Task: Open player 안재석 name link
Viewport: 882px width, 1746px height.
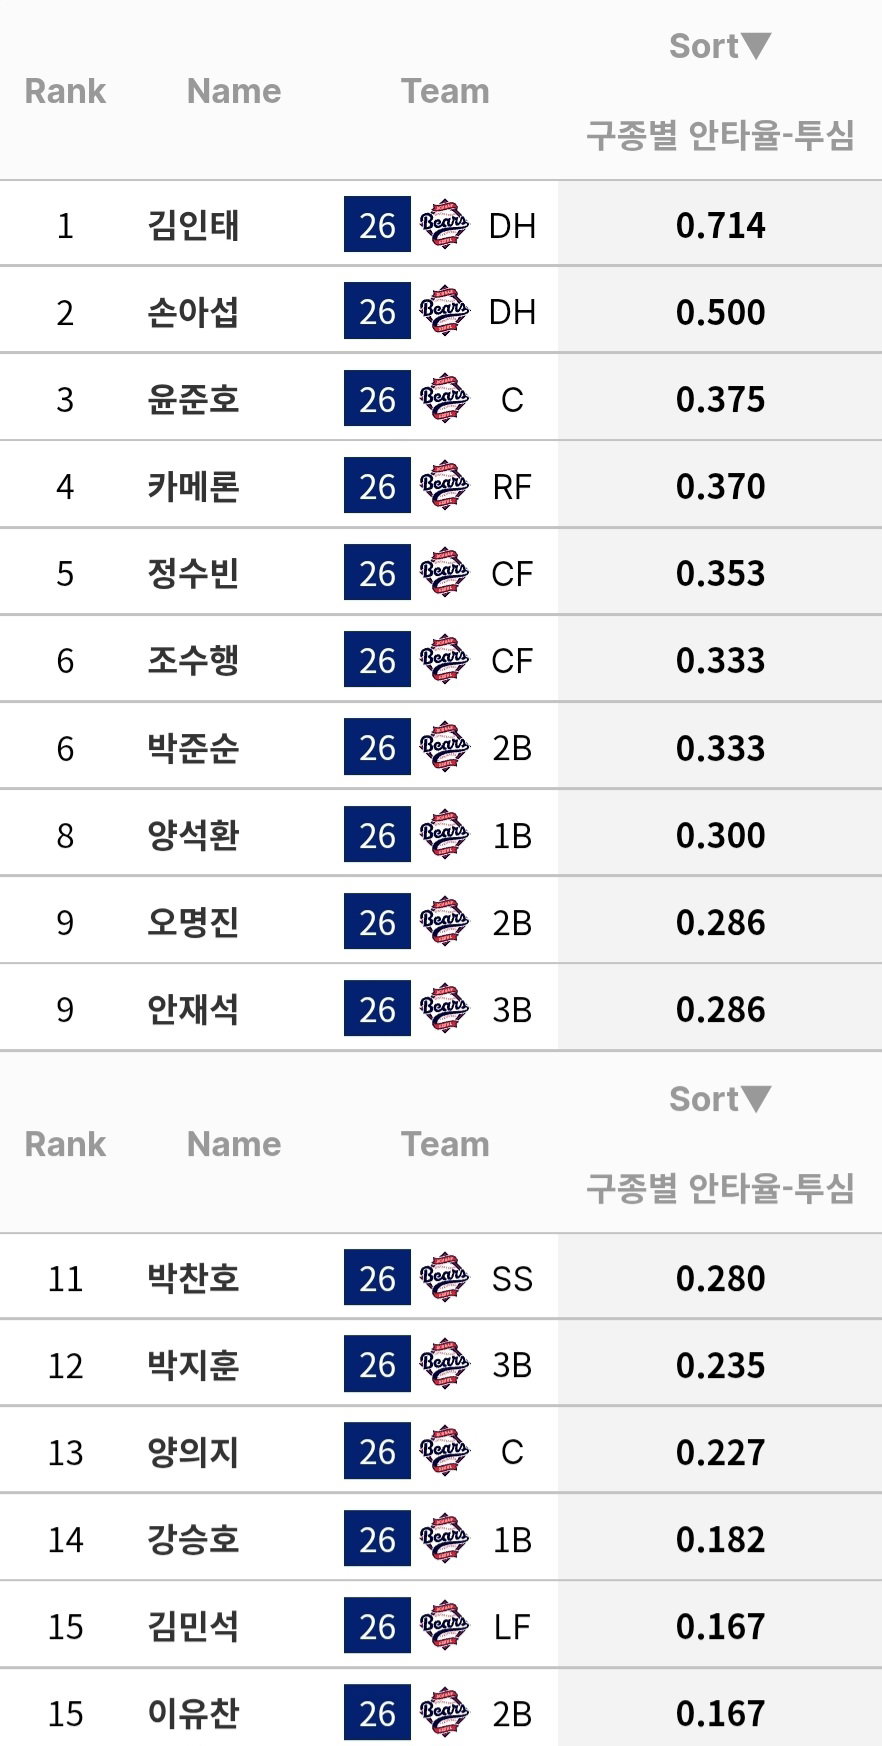Action: coord(193,1009)
